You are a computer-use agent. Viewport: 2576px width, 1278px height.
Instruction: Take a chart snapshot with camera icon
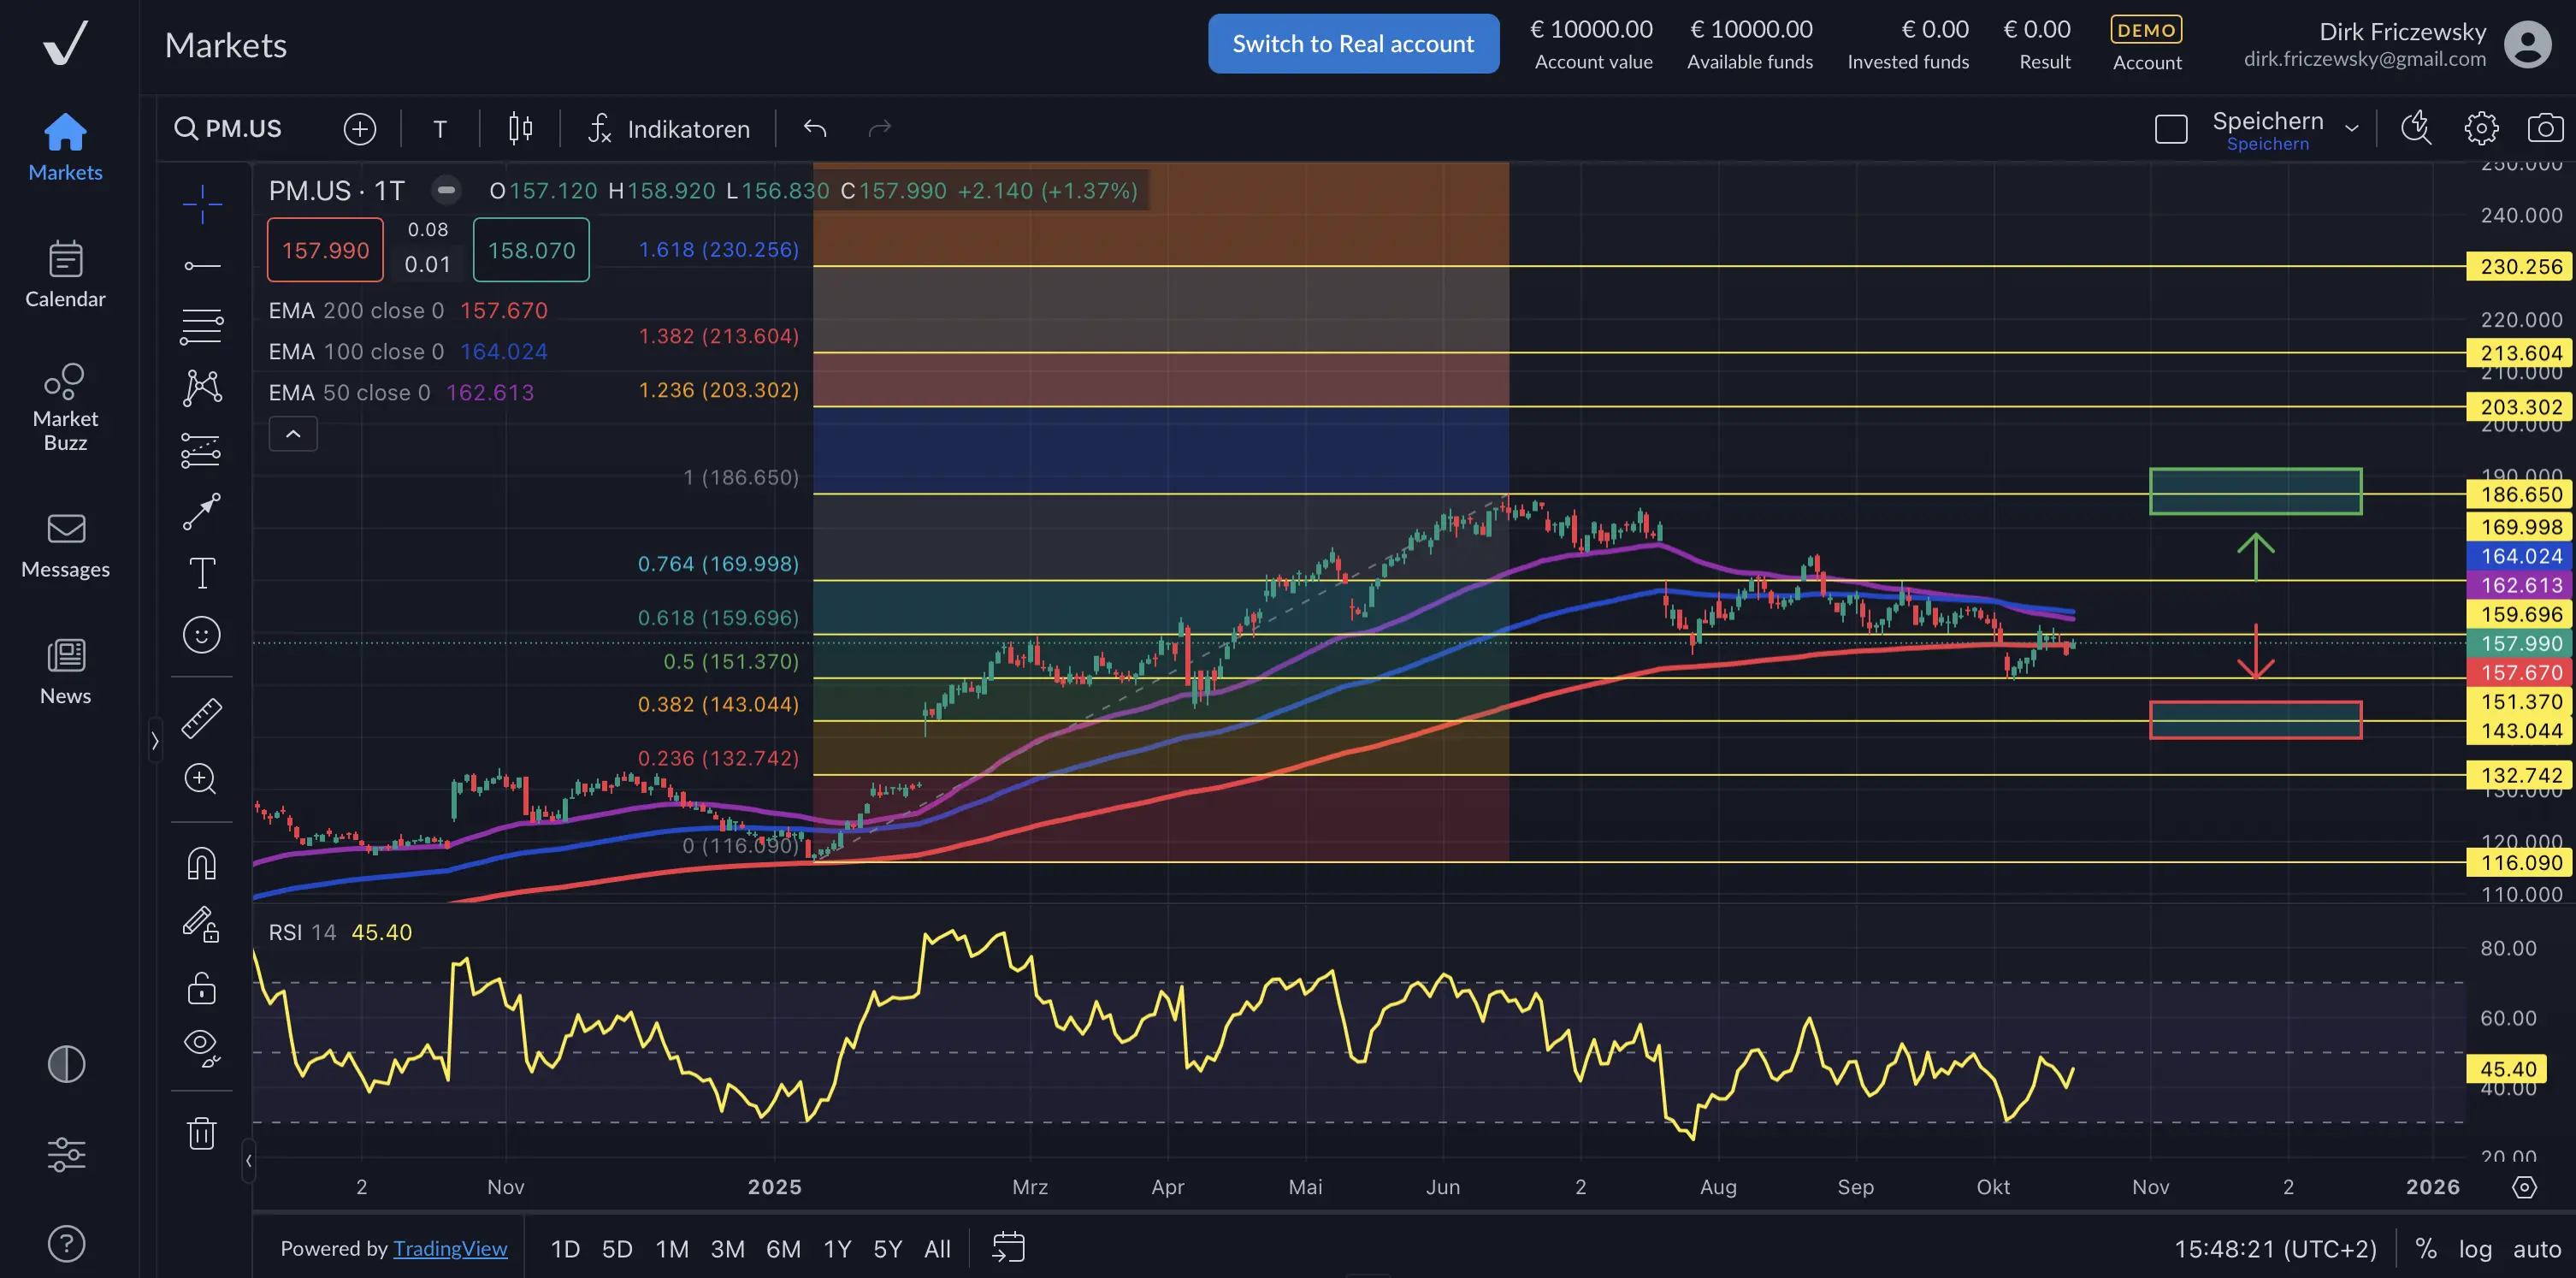[2544, 128]
